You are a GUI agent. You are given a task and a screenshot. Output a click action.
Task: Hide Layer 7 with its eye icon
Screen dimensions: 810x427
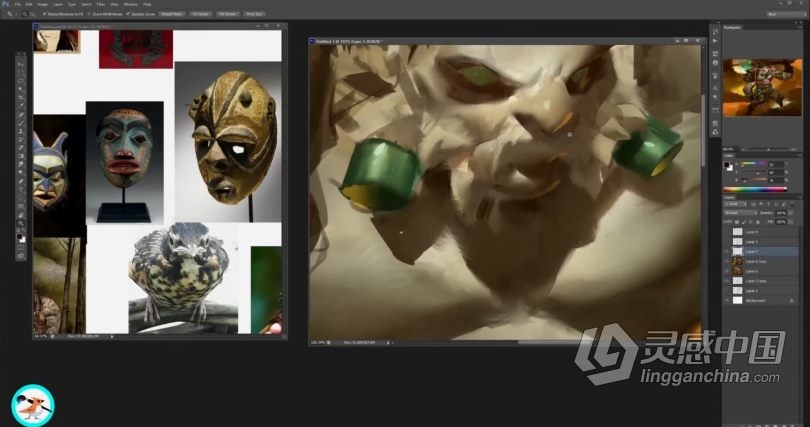click(x=728, y=251)
